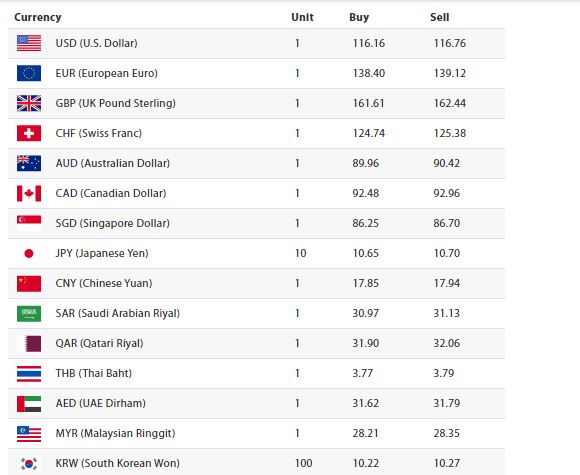Click the Sell column header
Screen dimensions: 580x475
pyautogui.click(x=439, y=17)
